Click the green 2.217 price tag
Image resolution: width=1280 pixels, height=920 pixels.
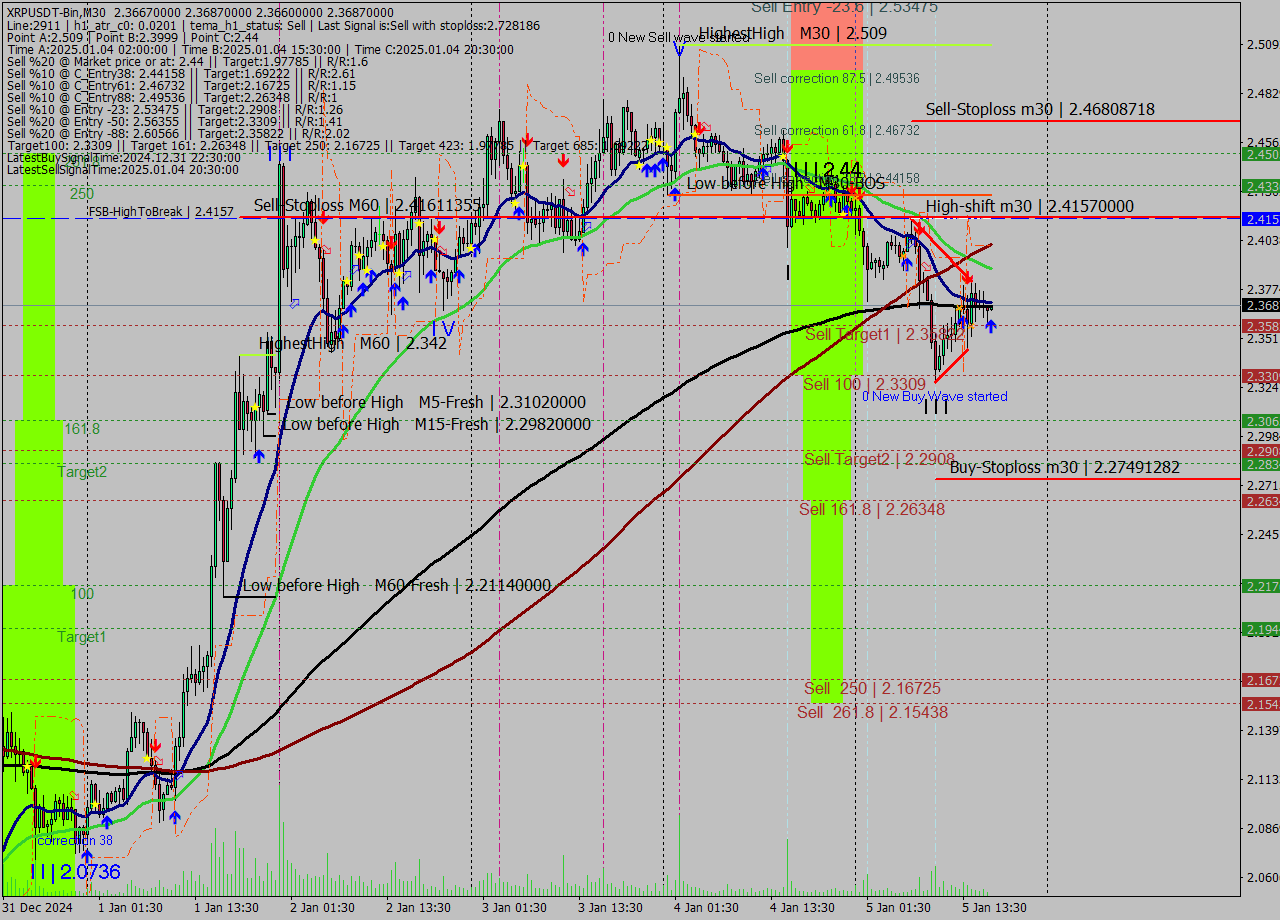[1260, 586]
